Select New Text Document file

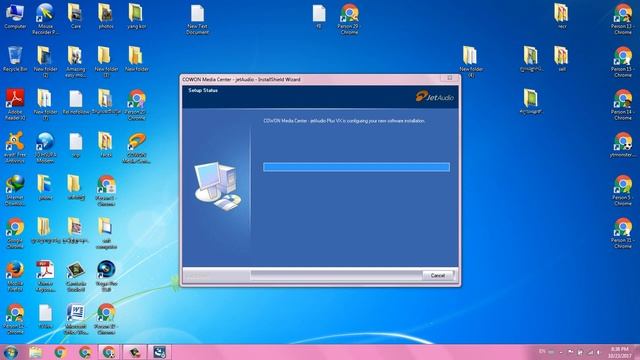[198, 20]
